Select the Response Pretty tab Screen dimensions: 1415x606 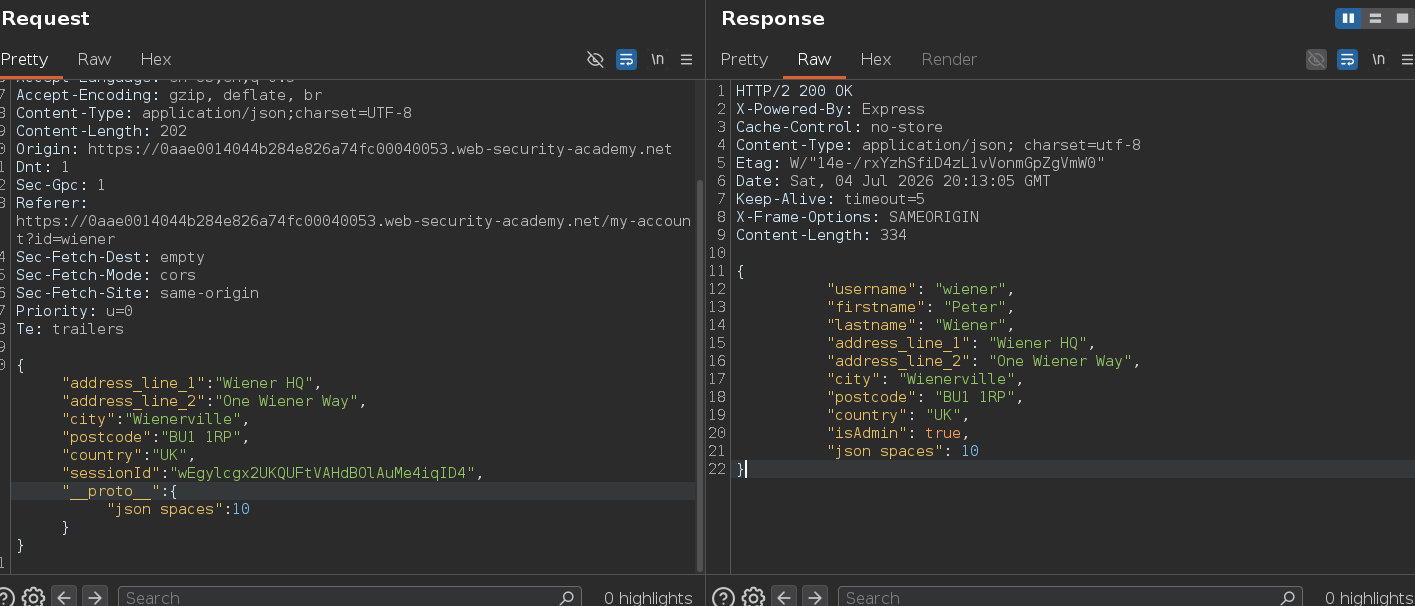pos(744,59)
